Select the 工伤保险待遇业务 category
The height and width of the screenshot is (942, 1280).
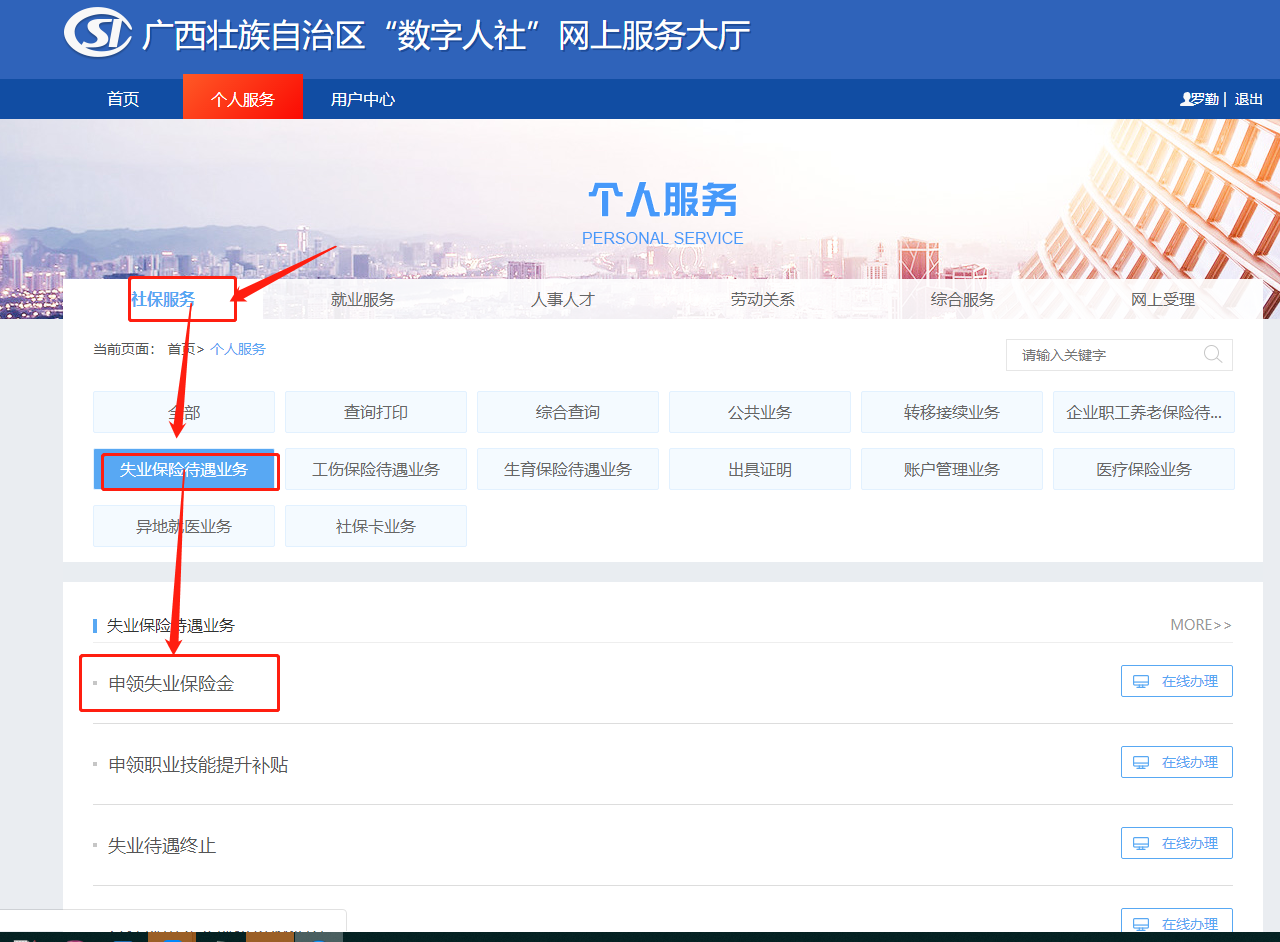[376, 469]
